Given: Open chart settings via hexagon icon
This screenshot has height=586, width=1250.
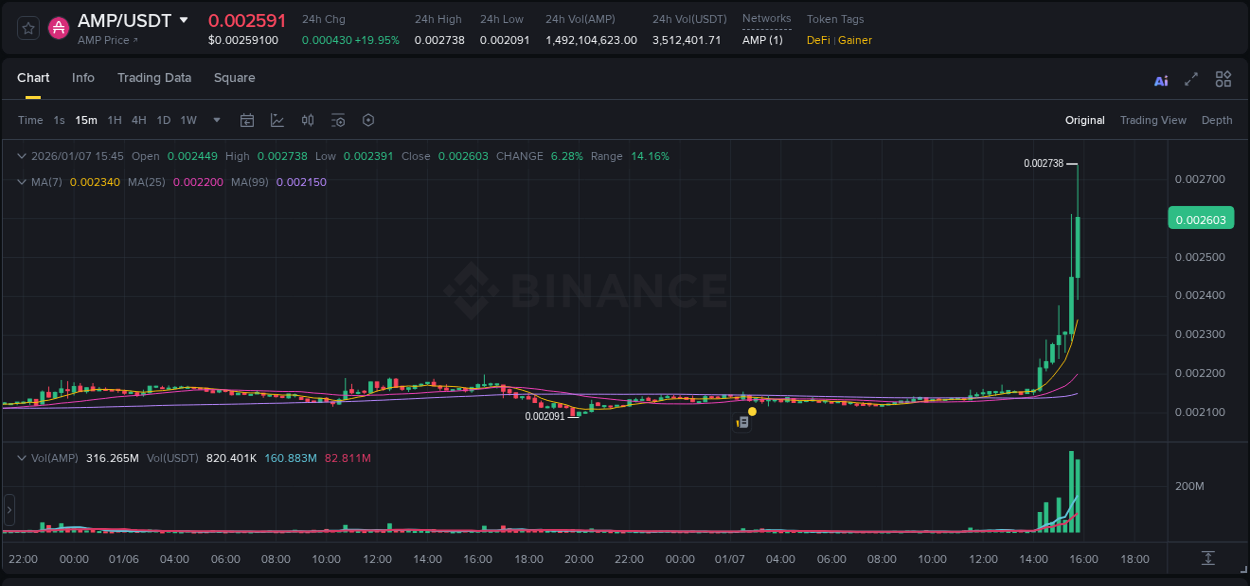Looking at the screenshot, I should tap(367, 120).
